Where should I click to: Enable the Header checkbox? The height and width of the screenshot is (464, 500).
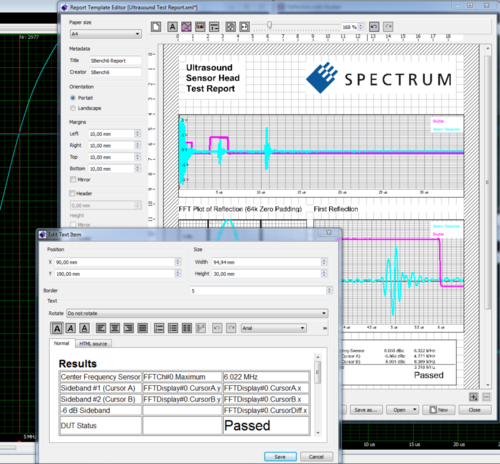click(72, 193)
